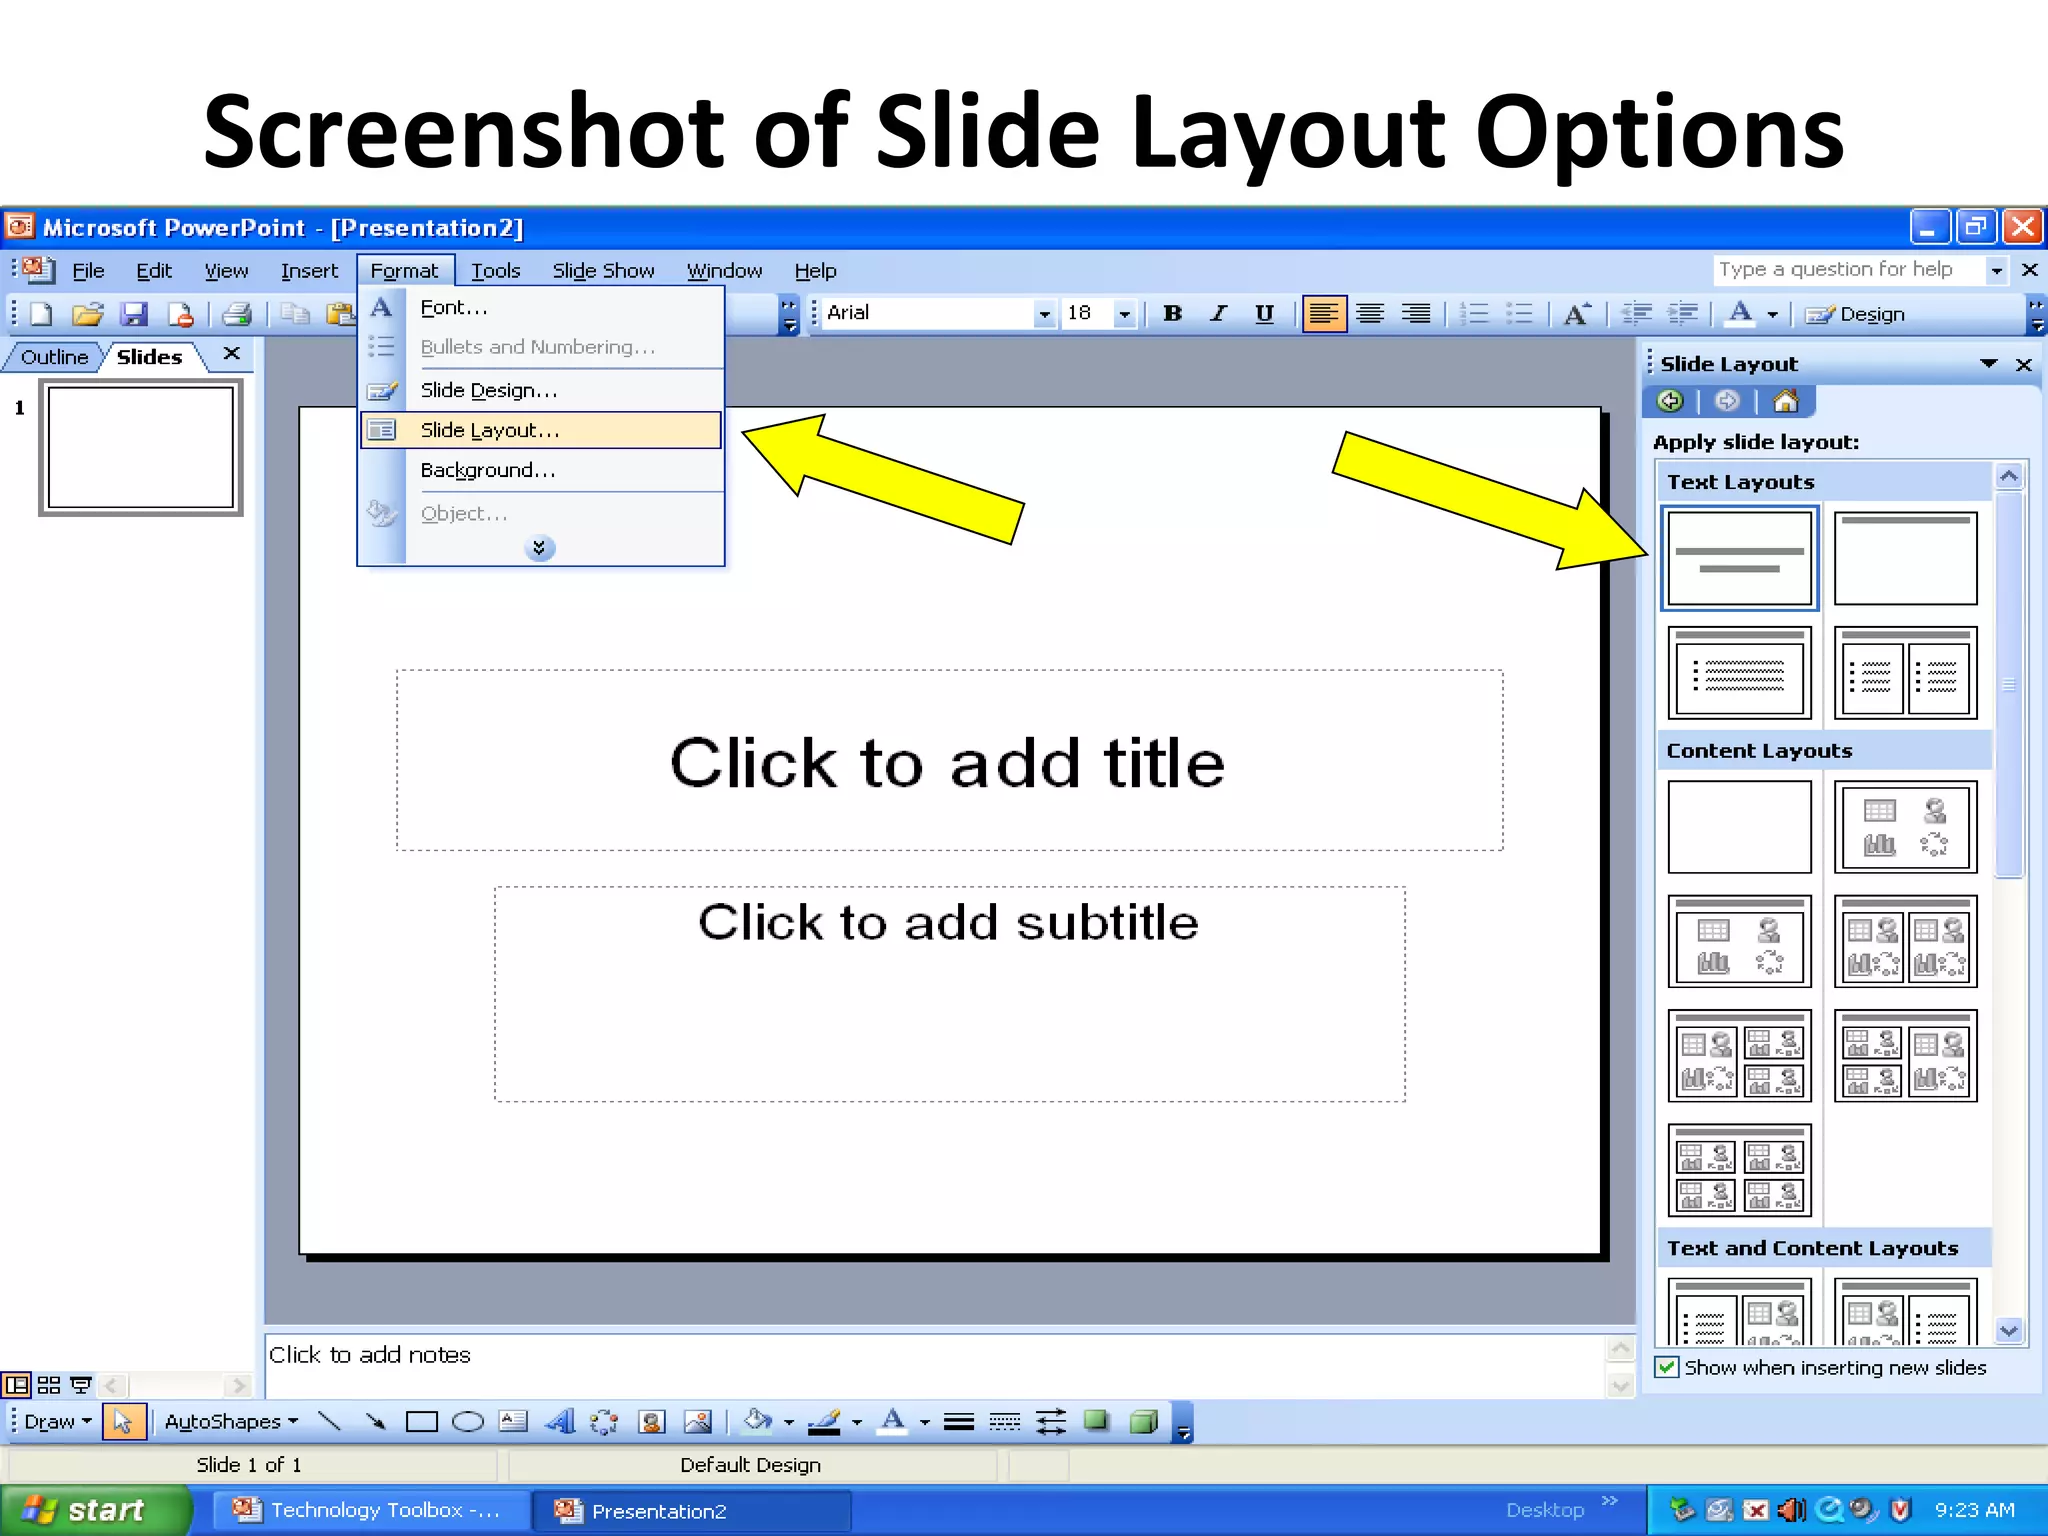Click the Line Color swatch button
2048x1536 pixels.
click(x=825, y=1421)
